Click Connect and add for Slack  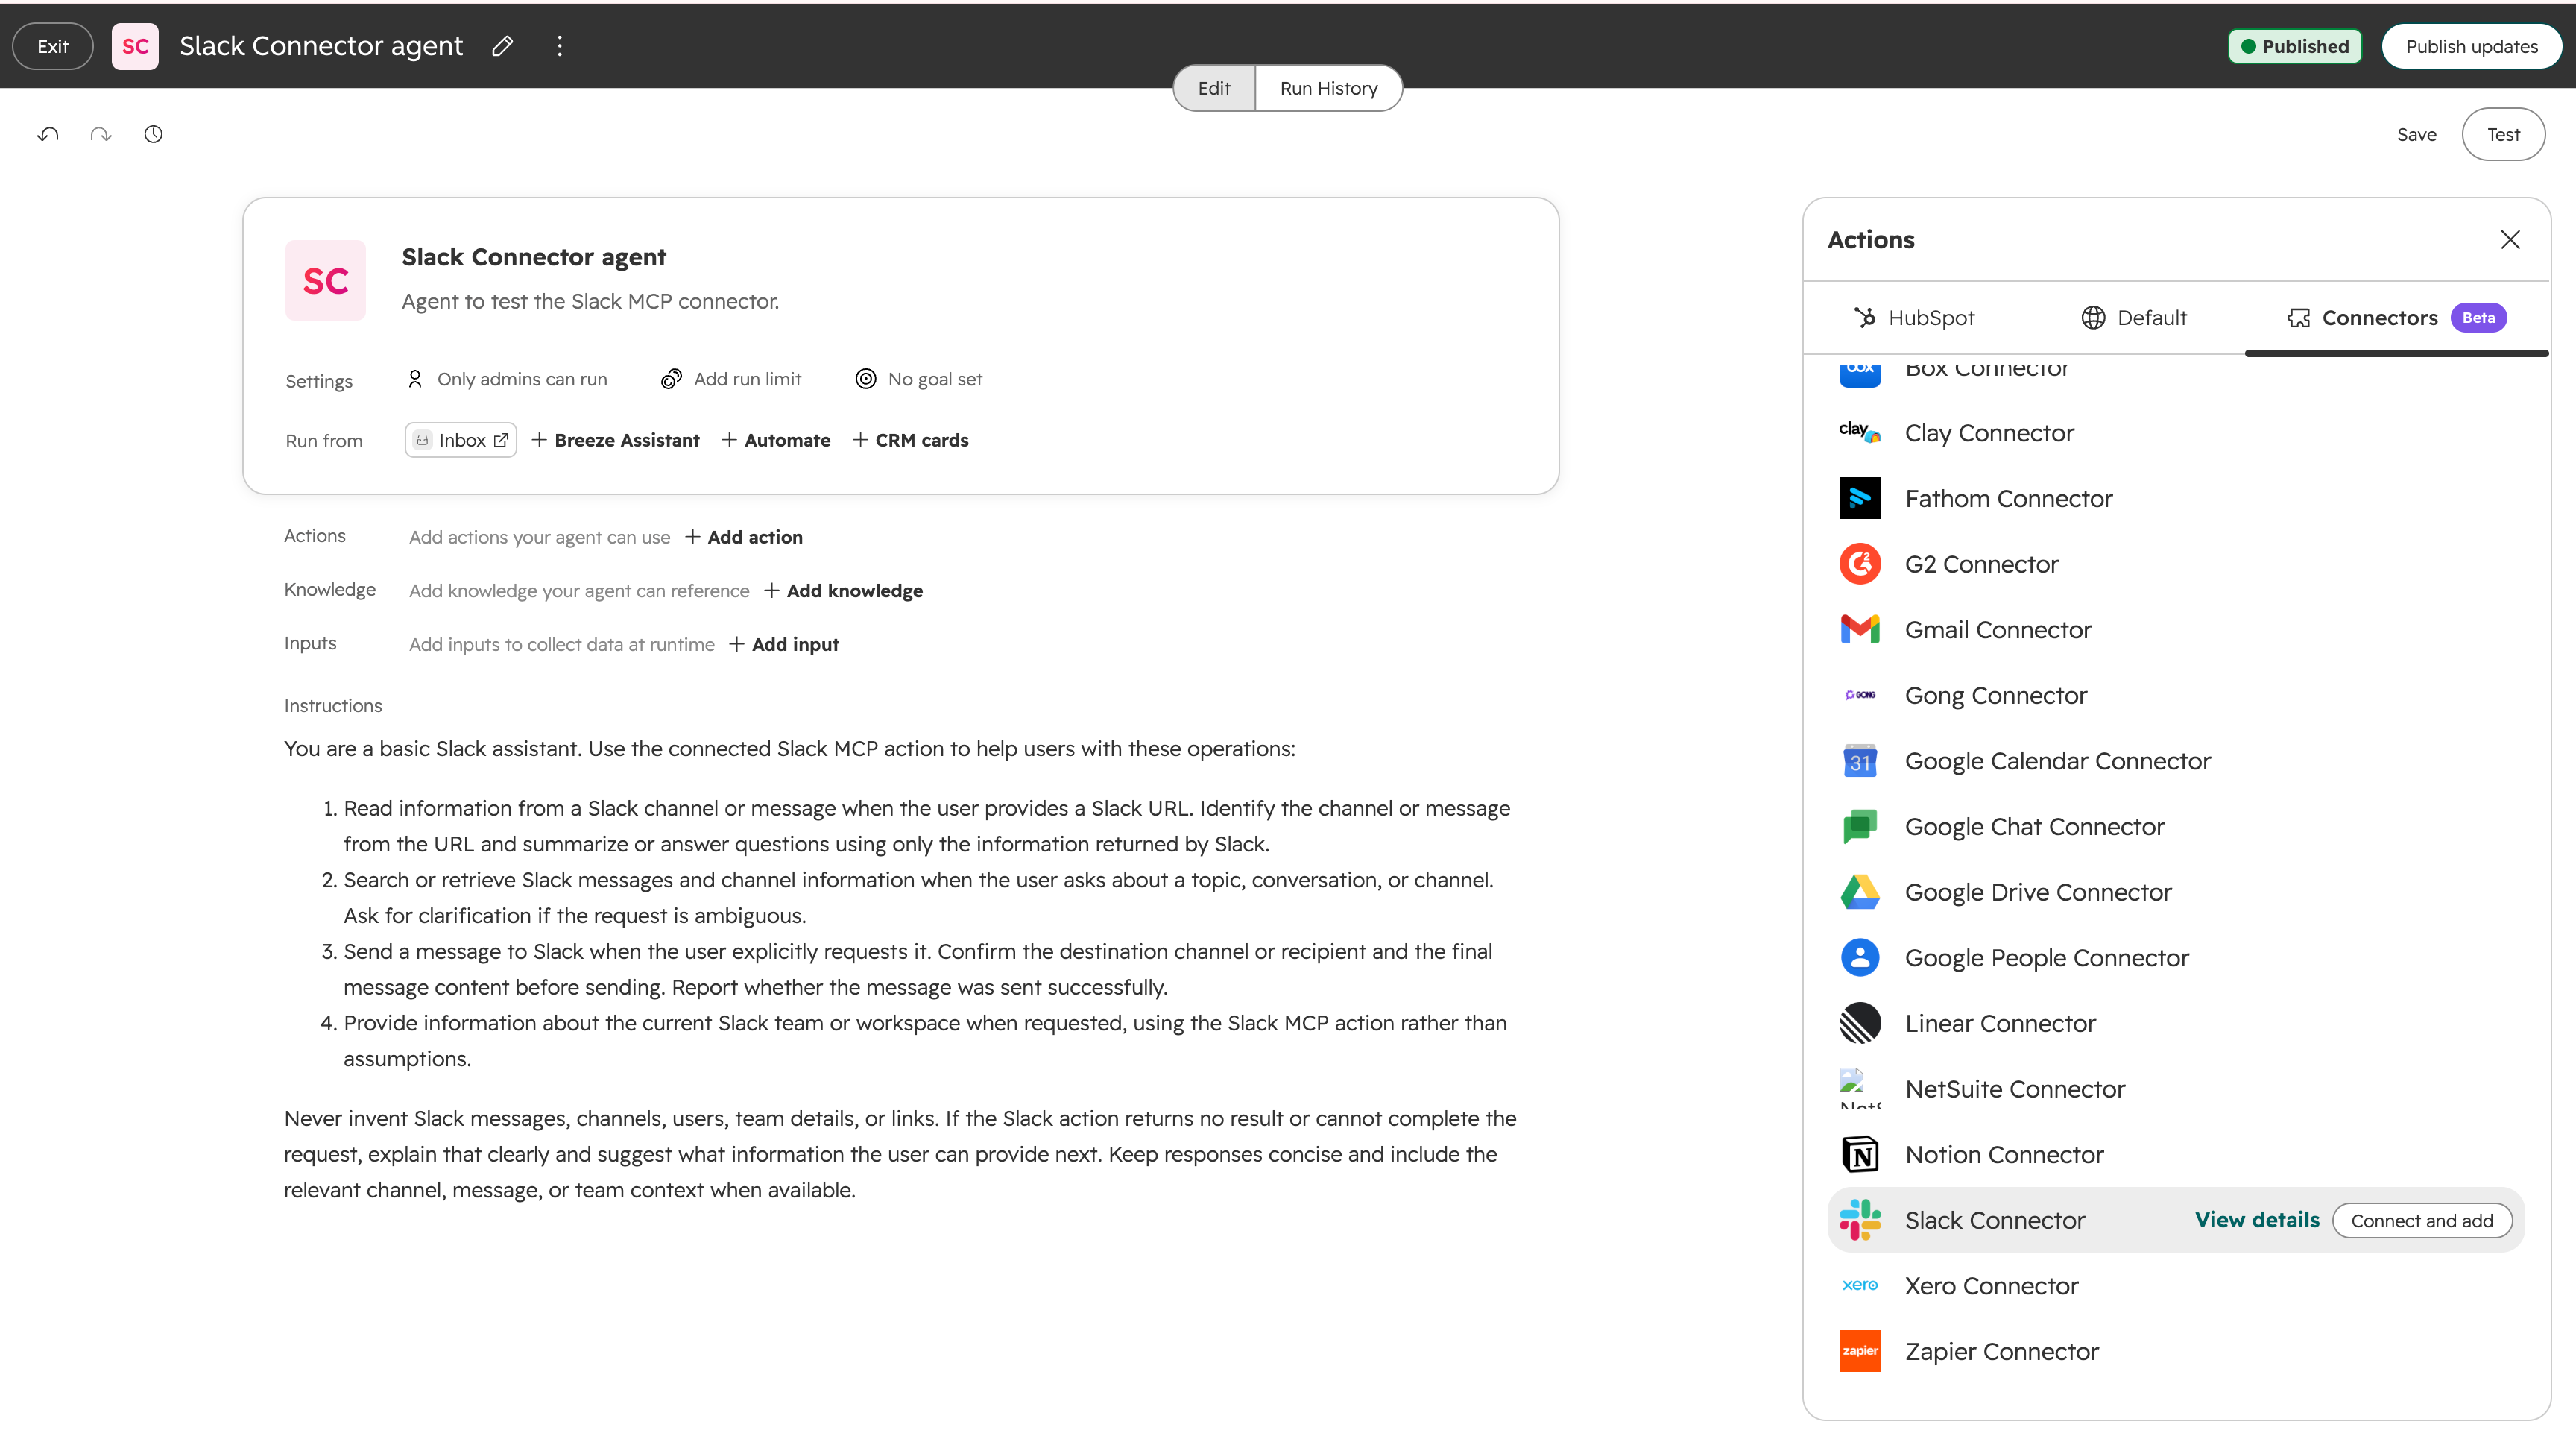pyautogui.click(x=2422, y=1220)
